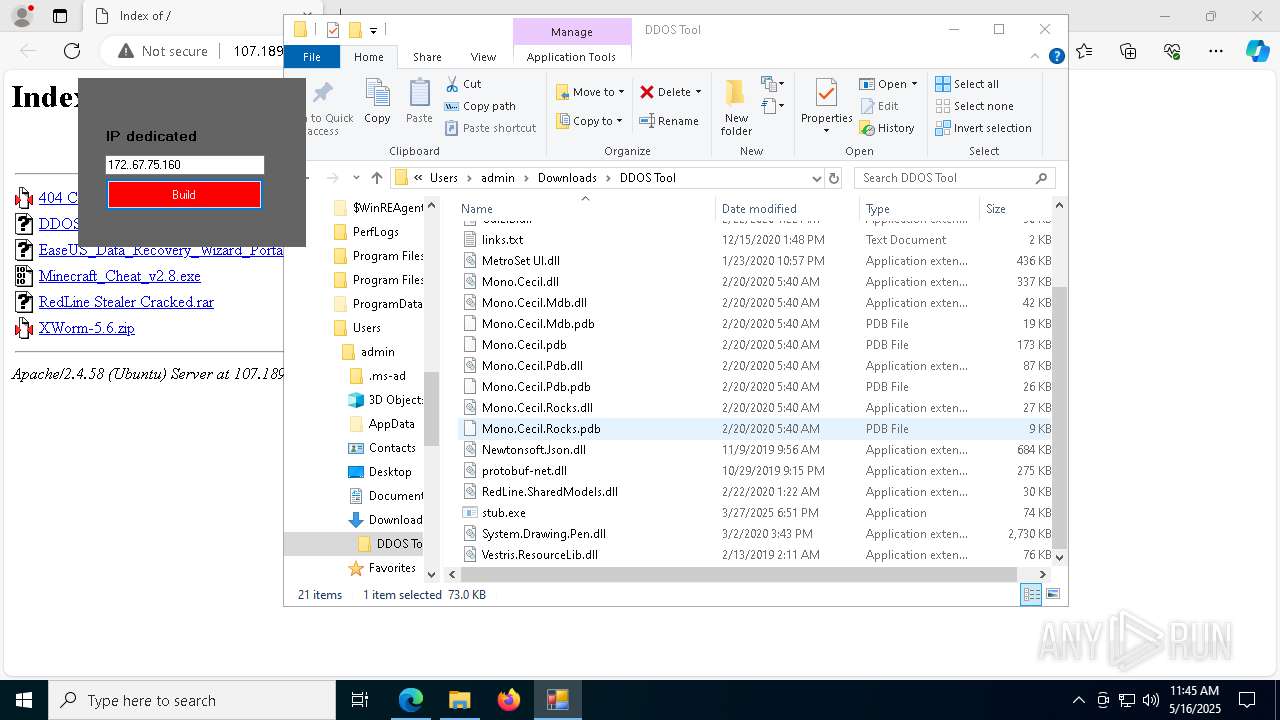The image size is (1280, 720).
Task: Click the taskbar search box
Action: [x=192, y=700]
